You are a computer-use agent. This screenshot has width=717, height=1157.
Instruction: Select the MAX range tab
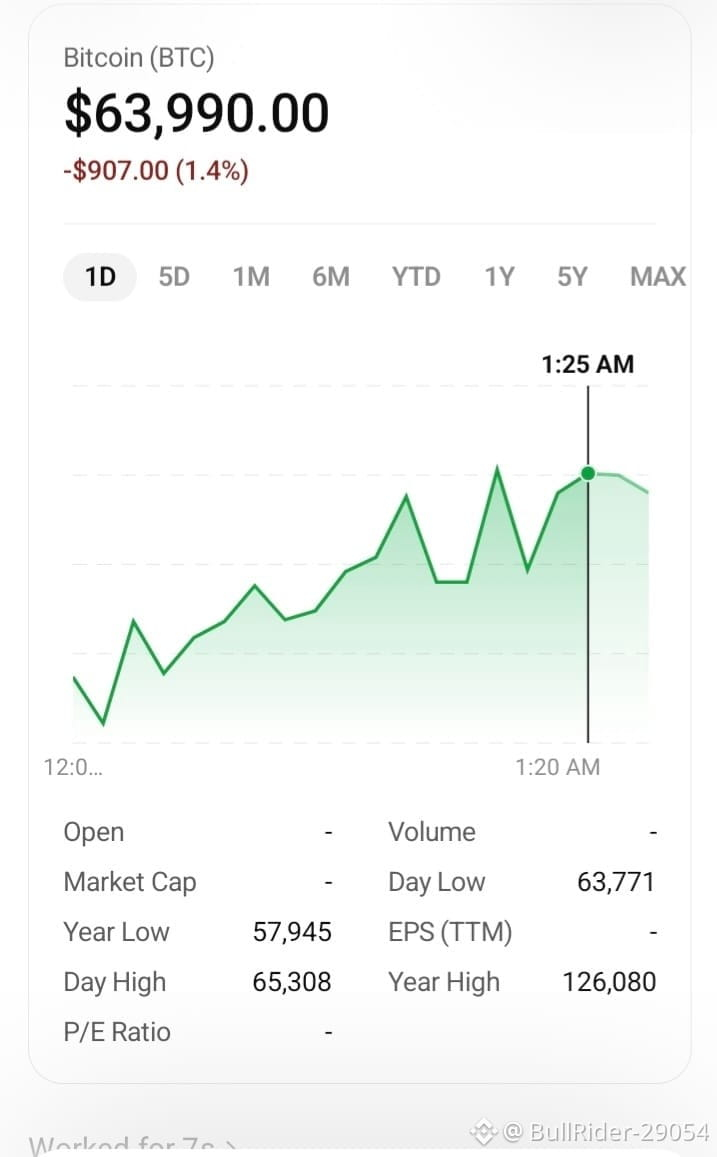pyautogui.click(x=658, y=277)
